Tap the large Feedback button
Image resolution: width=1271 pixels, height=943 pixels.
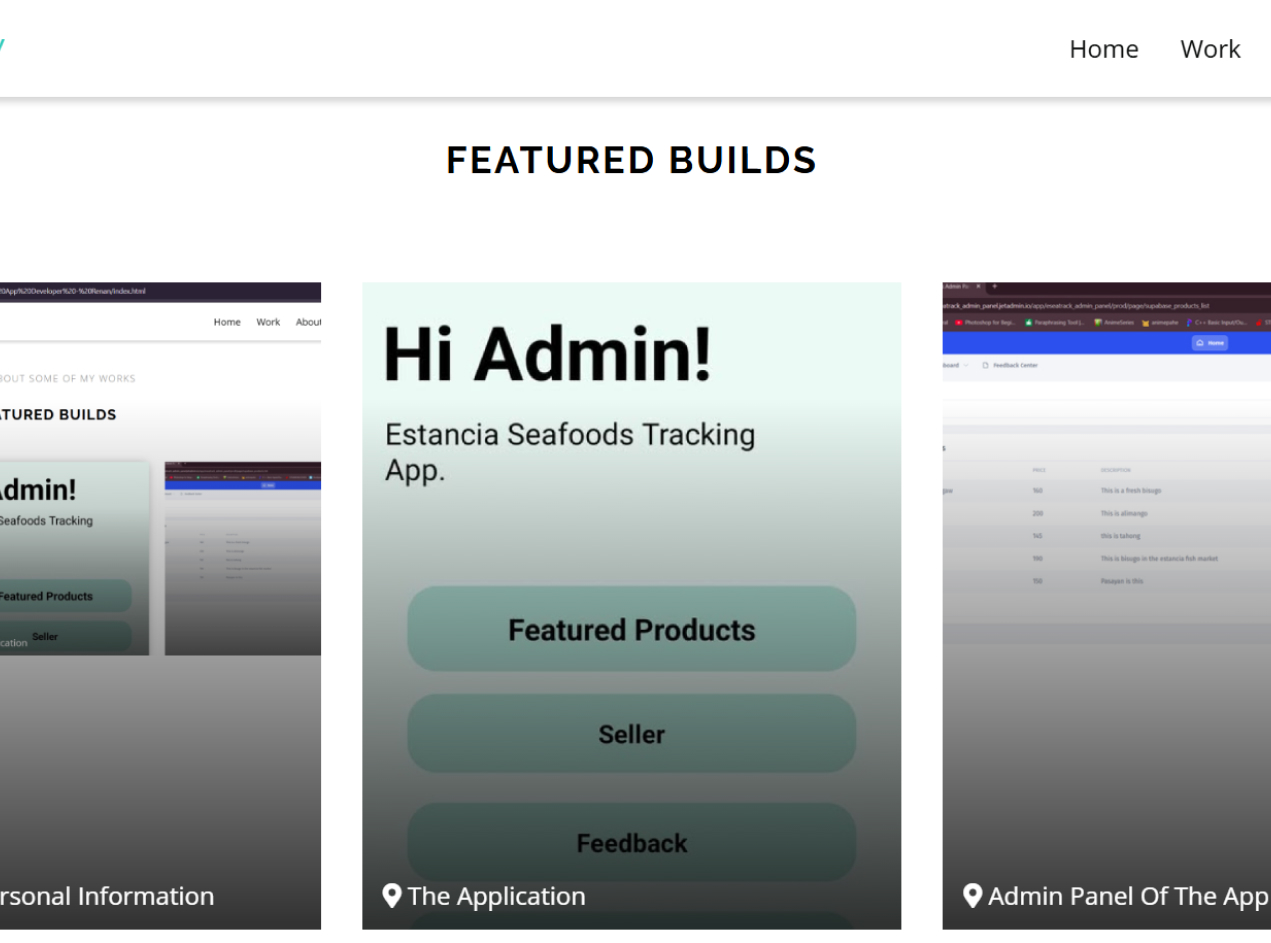point(631,843)
